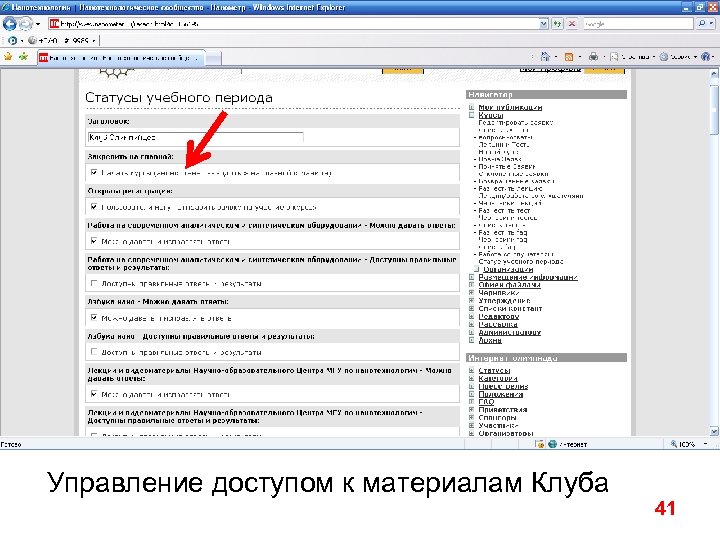Go back with the browser Back arrow
720x540 pixels.
[x=10, y=23]
